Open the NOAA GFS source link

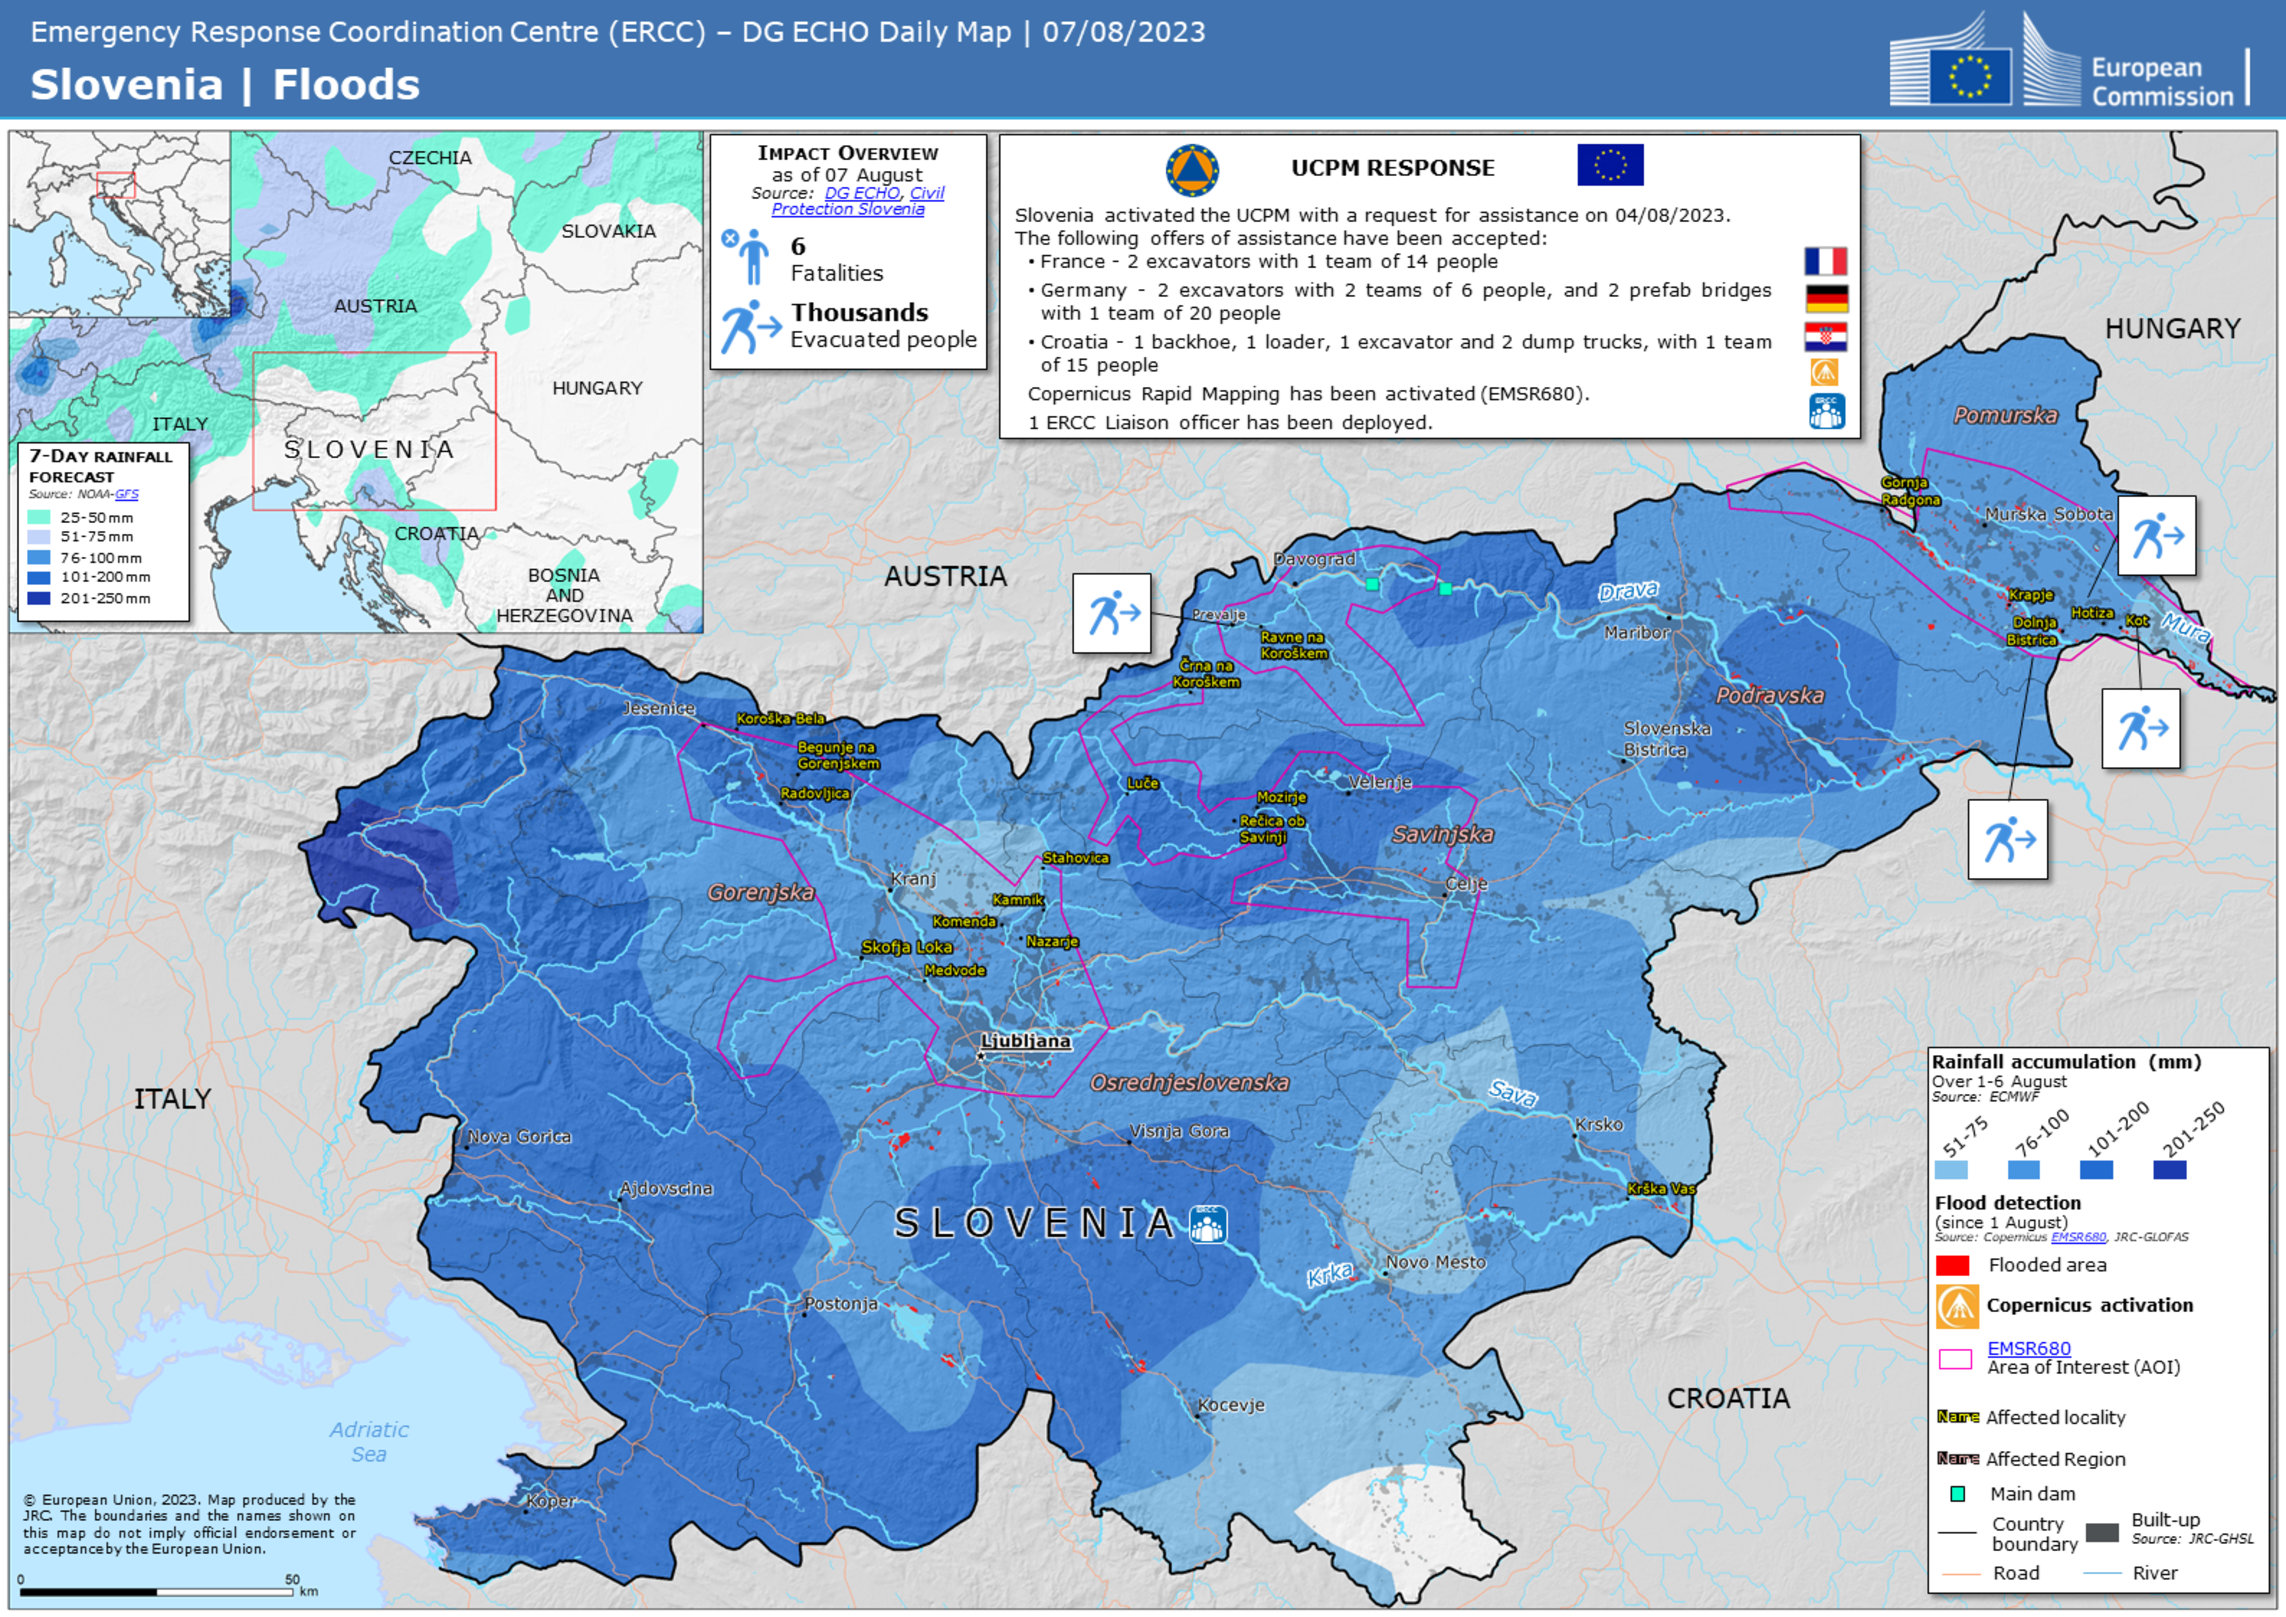click(126, 494)
